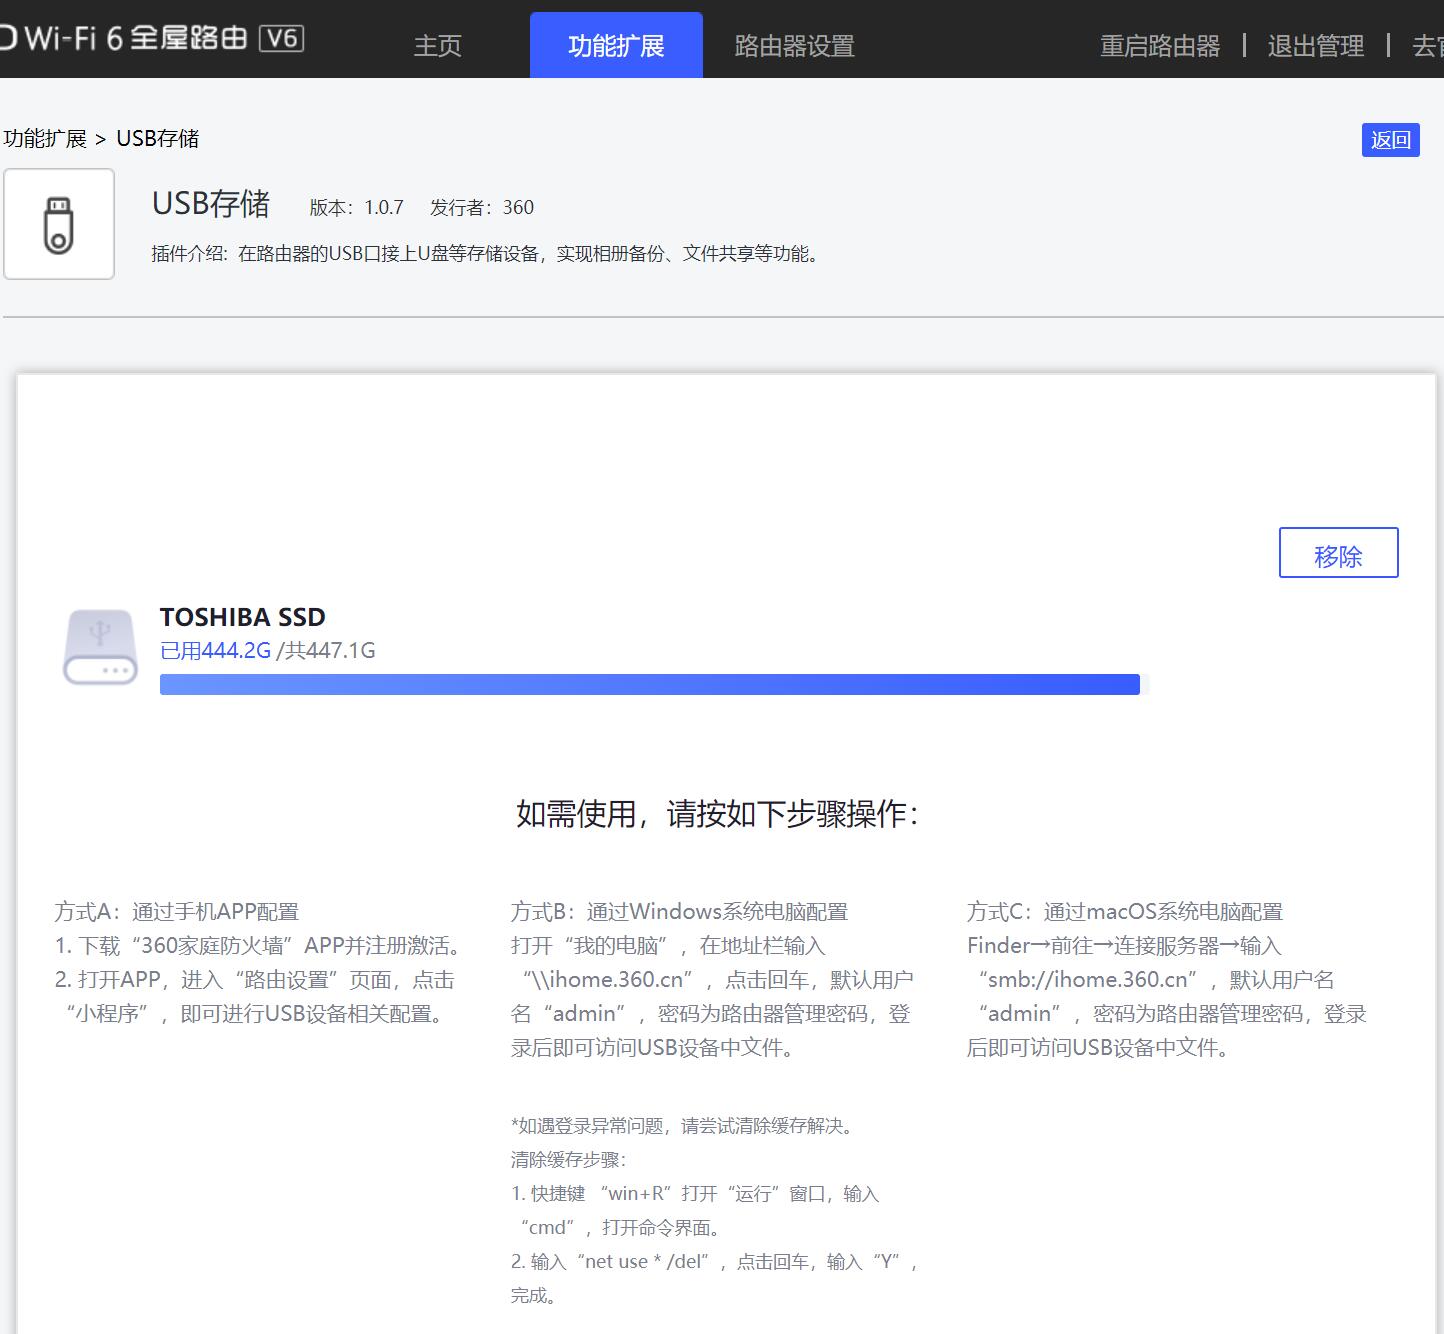Click the USB存储 breadcrumb entry
This screenshot has height=1334, width=1444.
158,139
